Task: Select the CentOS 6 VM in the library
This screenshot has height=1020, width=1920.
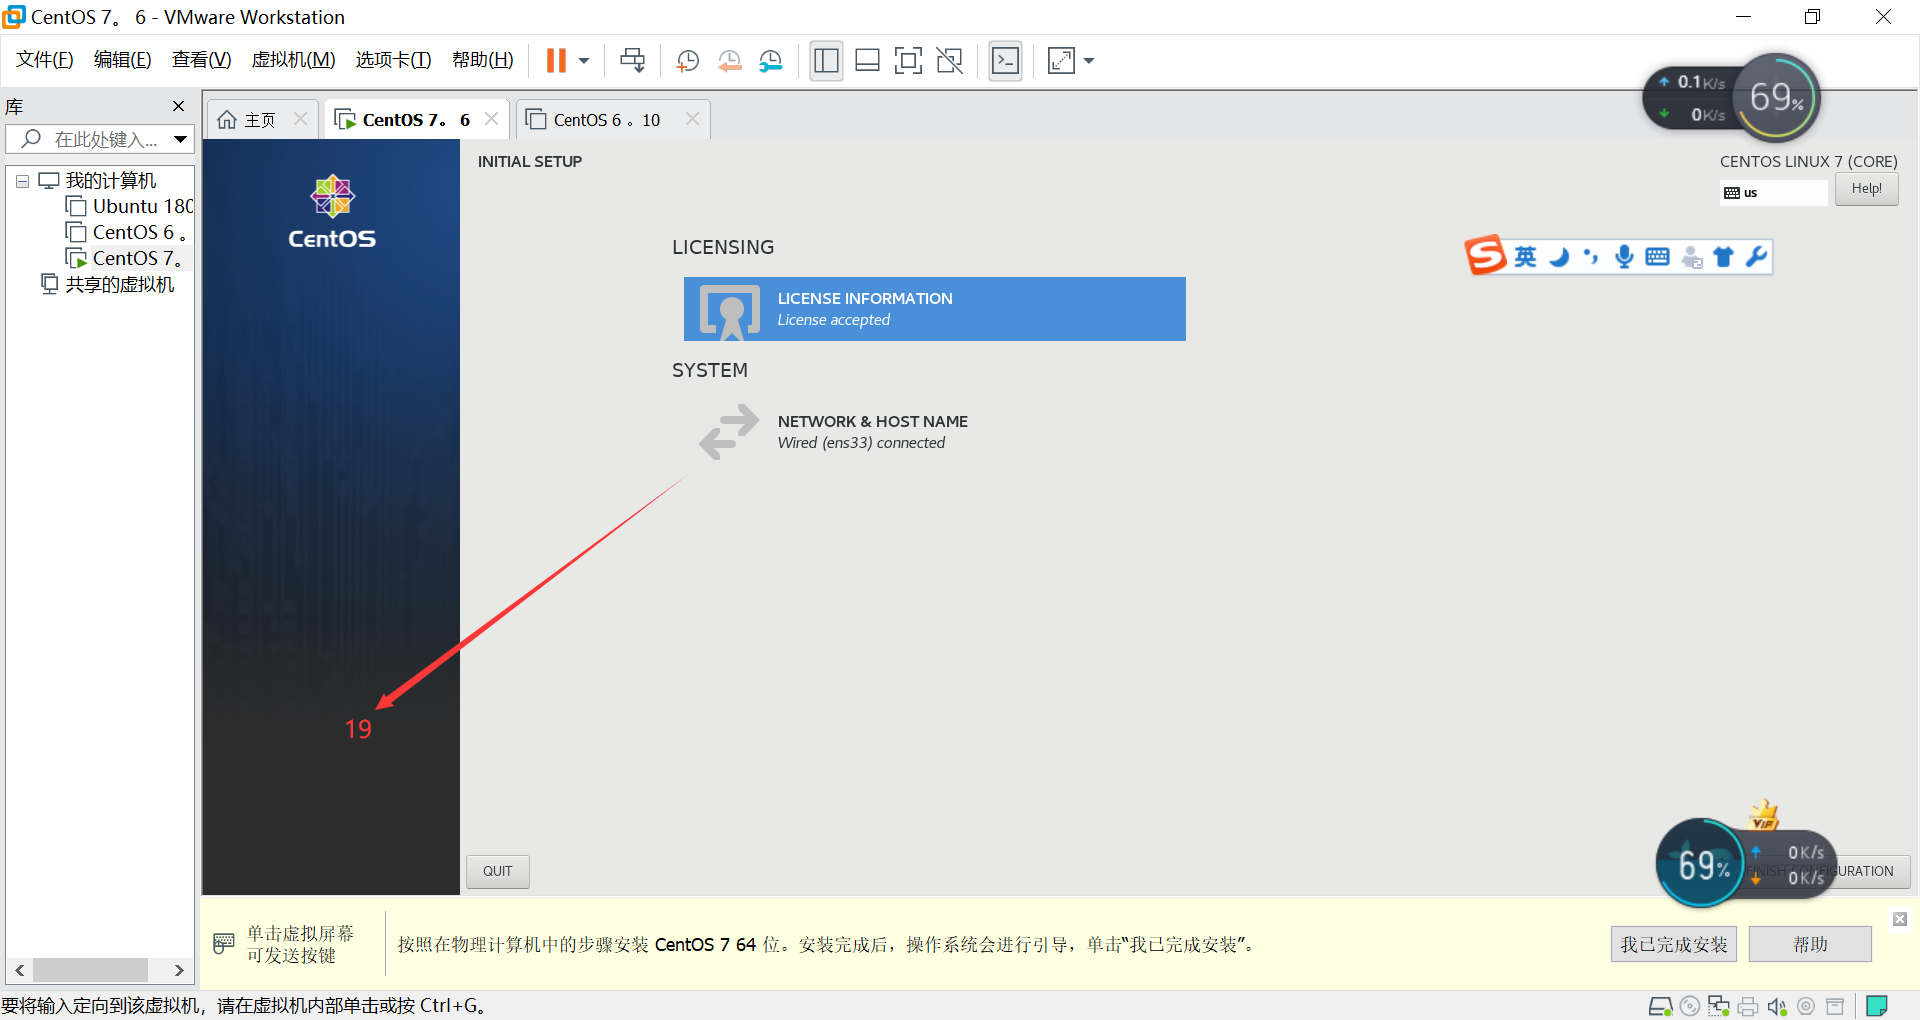Action: coord(127,233)
